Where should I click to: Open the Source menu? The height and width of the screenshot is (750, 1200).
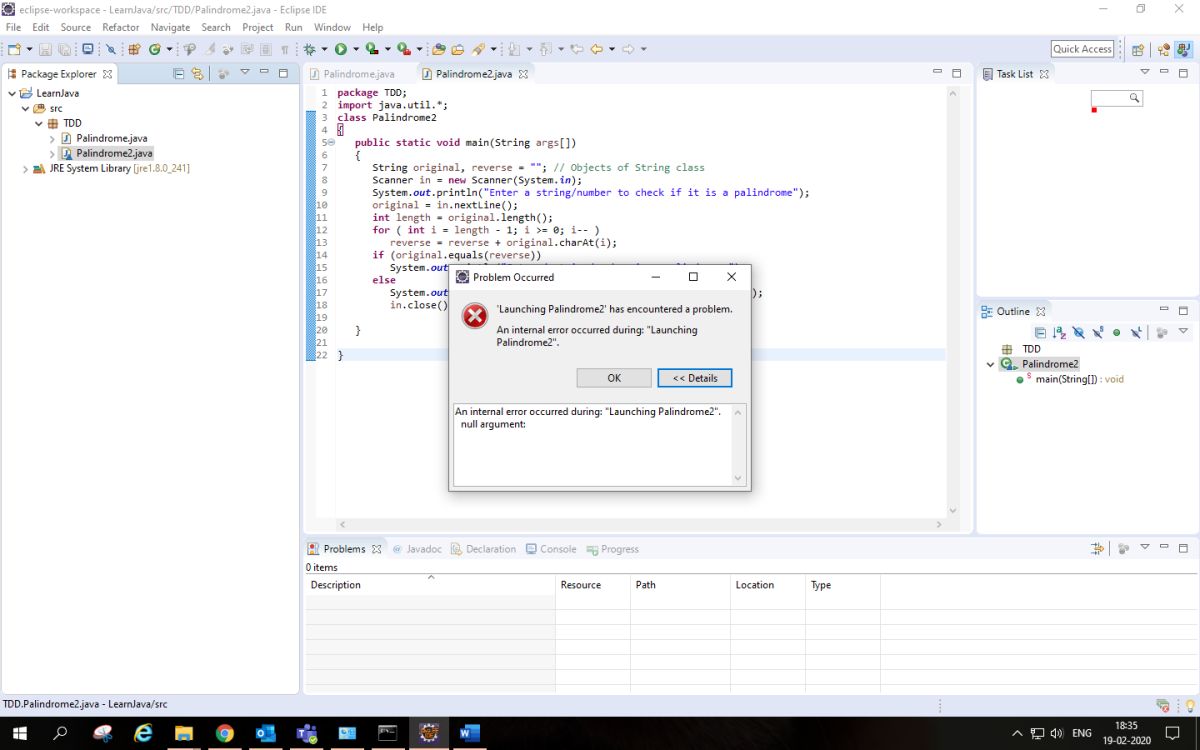76,27
